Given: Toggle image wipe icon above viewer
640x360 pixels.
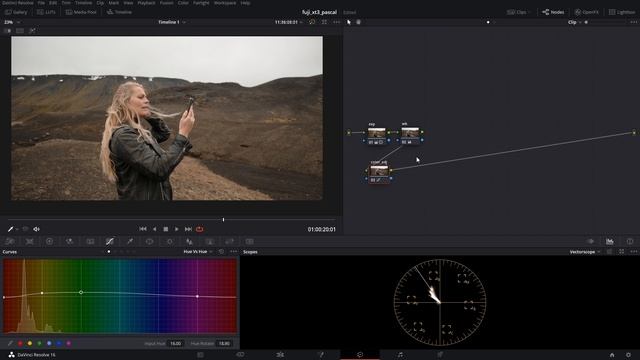Looking at the screenshot, I should pyautogui.click(x=7, y=31).
